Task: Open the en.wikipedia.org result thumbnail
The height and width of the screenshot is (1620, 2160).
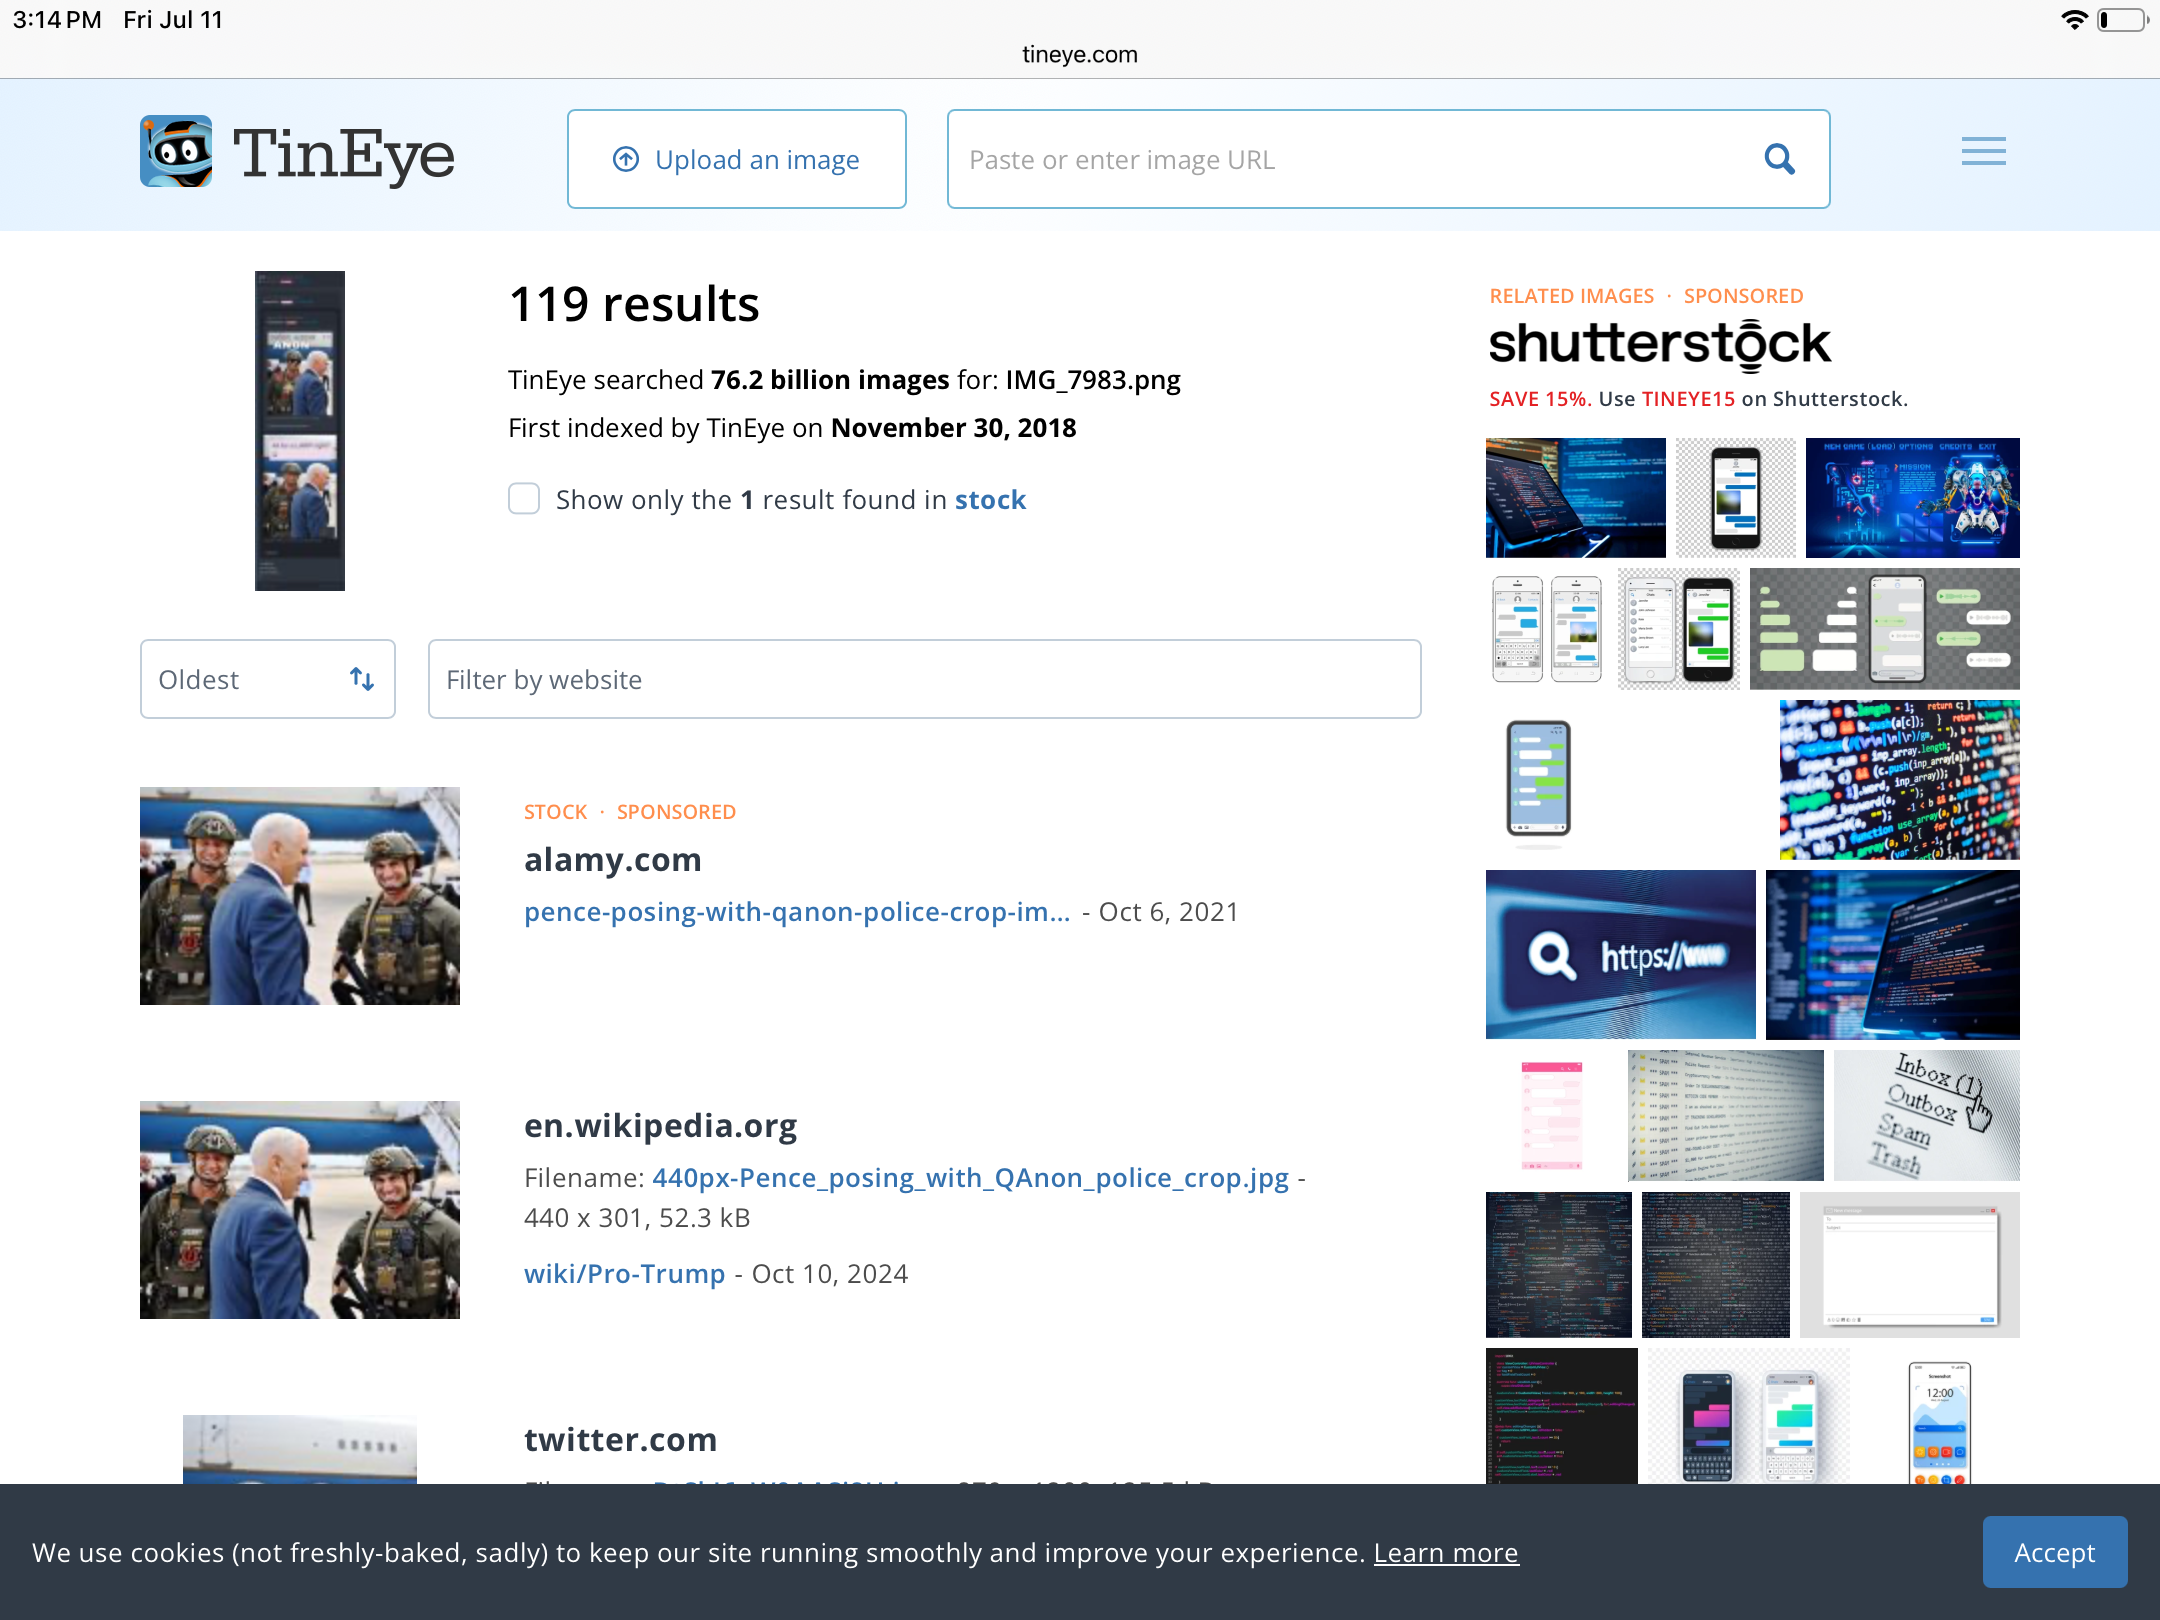Action: (300, 1210)
